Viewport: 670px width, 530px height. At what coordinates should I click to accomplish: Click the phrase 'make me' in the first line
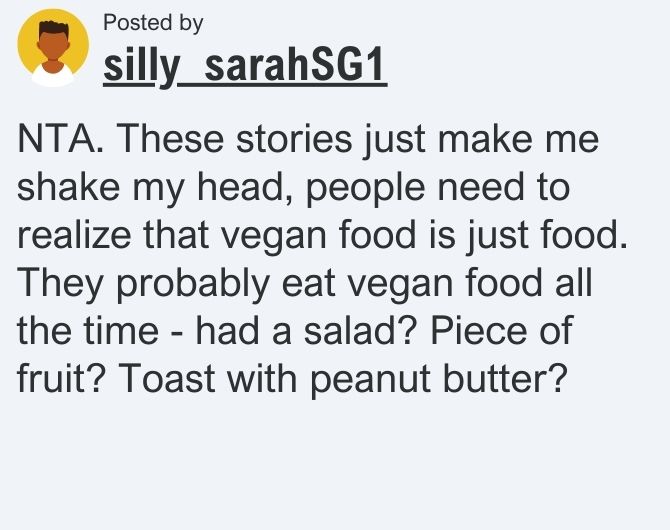pyautogui.click(x=518, y=139)
